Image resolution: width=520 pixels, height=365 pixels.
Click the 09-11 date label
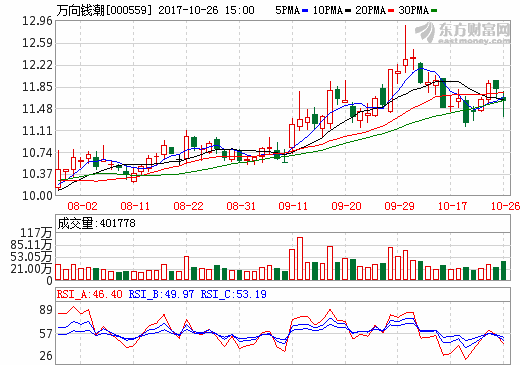293,206
